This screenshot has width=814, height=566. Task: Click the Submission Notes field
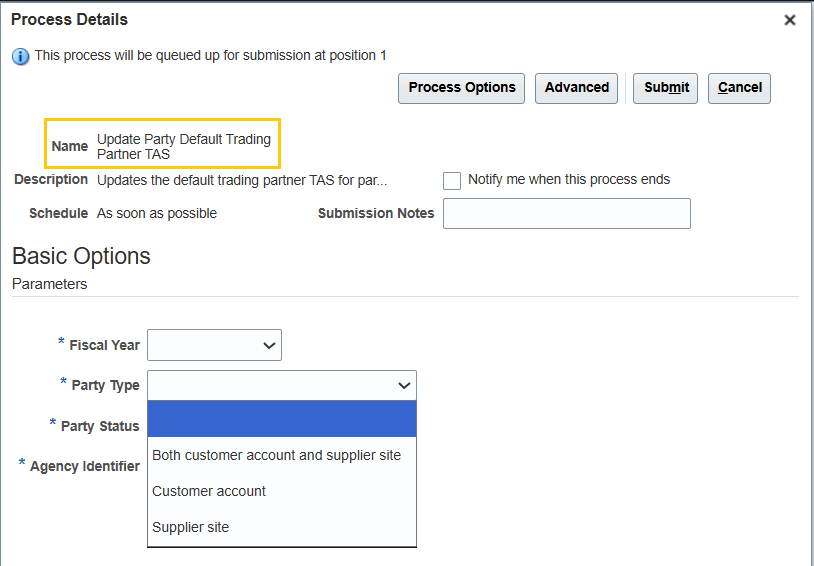[x=567, y=213]
